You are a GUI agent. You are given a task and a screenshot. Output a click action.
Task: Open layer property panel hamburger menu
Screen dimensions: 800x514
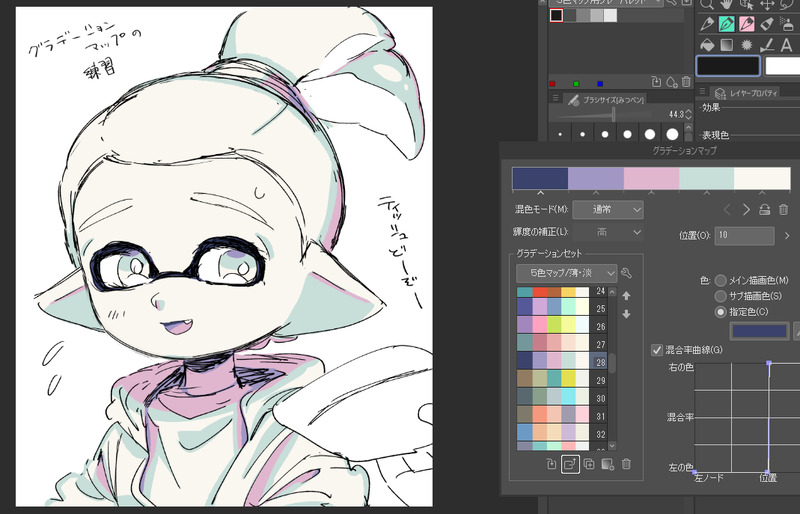tap(702, 91)
